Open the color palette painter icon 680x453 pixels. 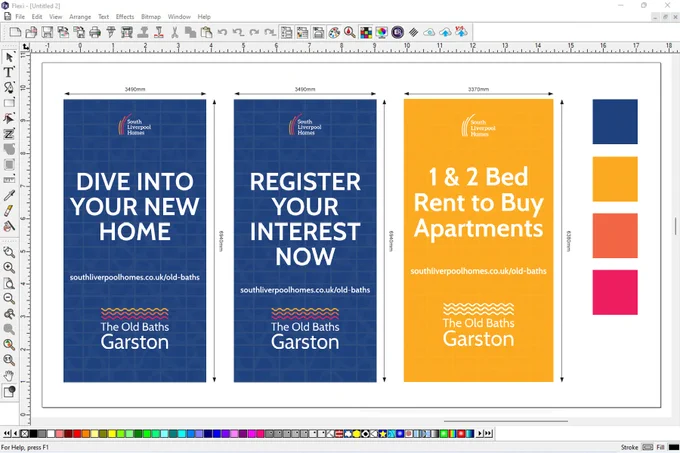tap(334, 32)
